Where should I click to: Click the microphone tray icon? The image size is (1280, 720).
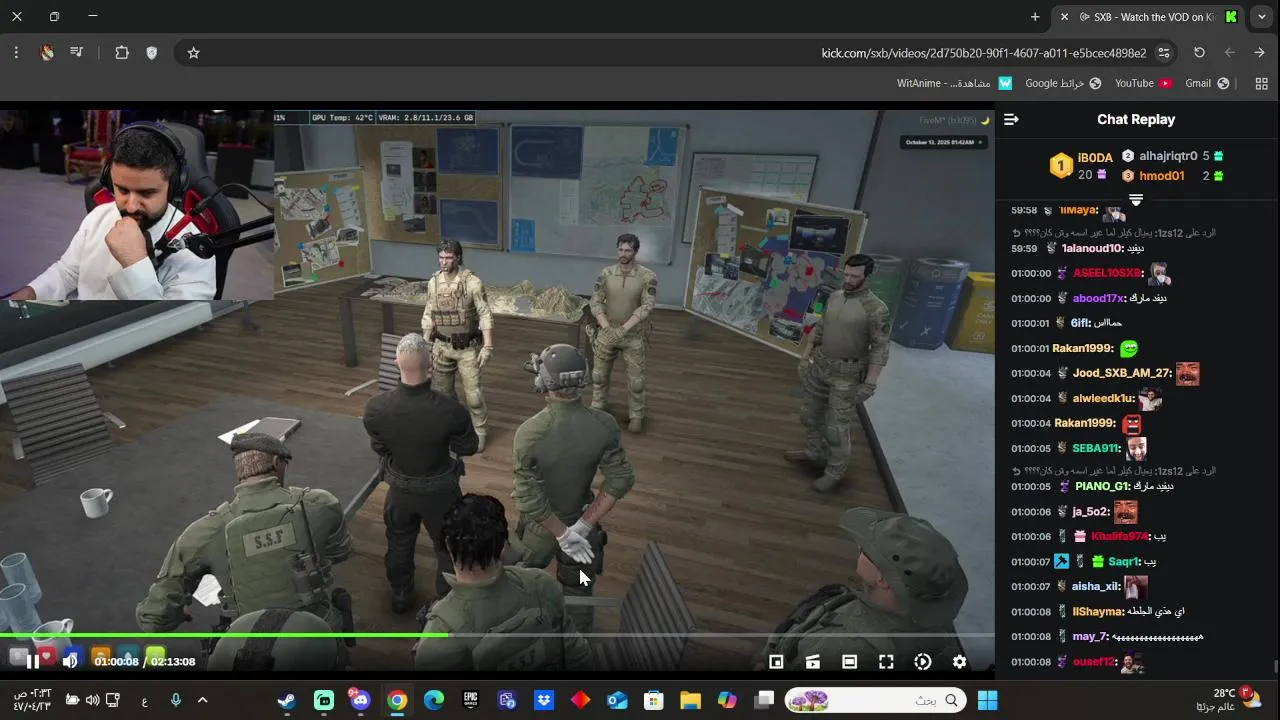point(176,700)
